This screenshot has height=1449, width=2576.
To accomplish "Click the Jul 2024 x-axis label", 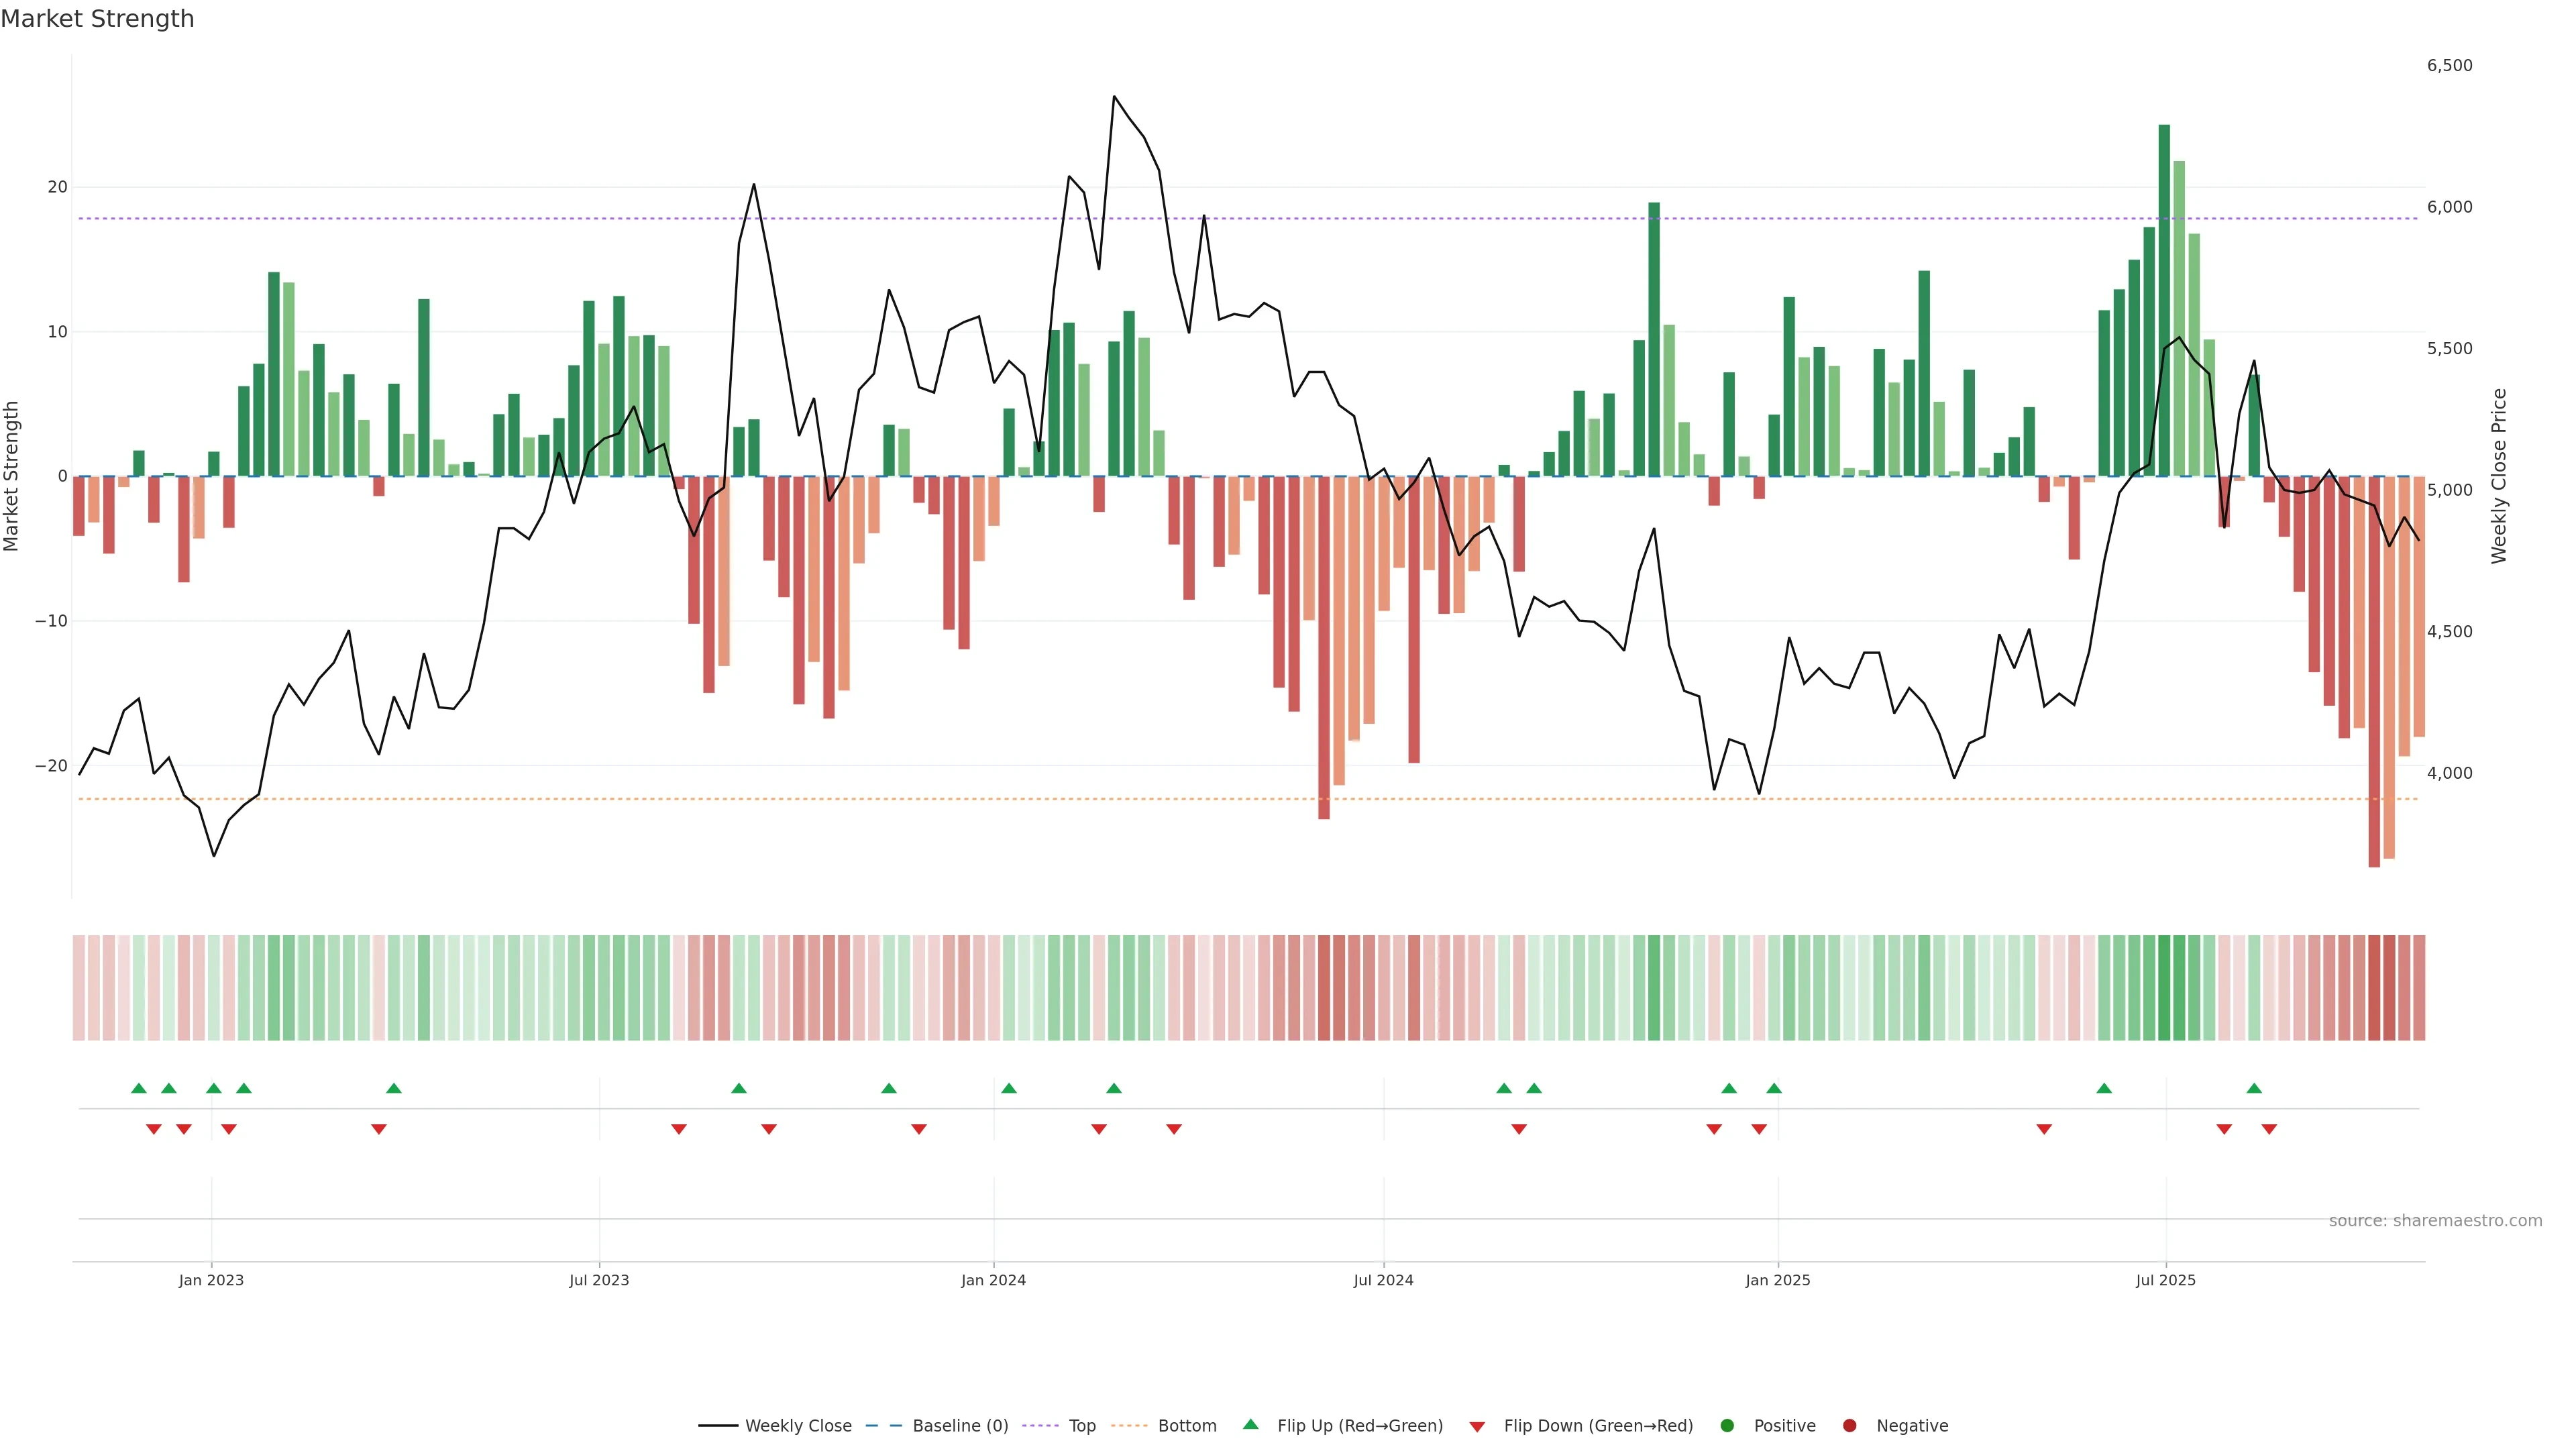I will 1383,1280.
